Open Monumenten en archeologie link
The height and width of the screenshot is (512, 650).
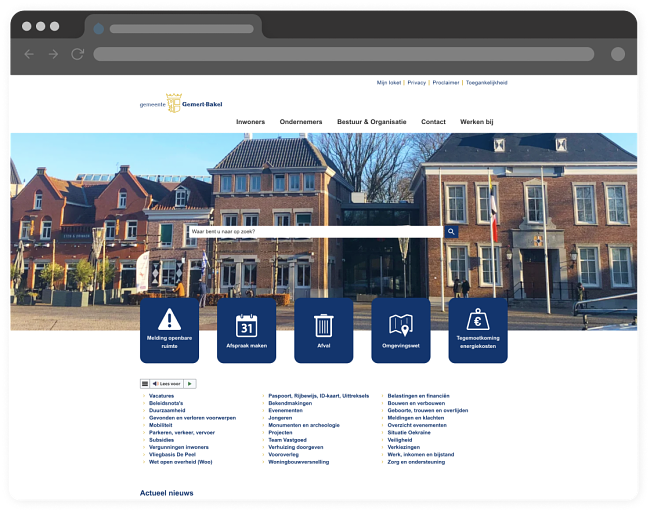click(x=304, y=425)
